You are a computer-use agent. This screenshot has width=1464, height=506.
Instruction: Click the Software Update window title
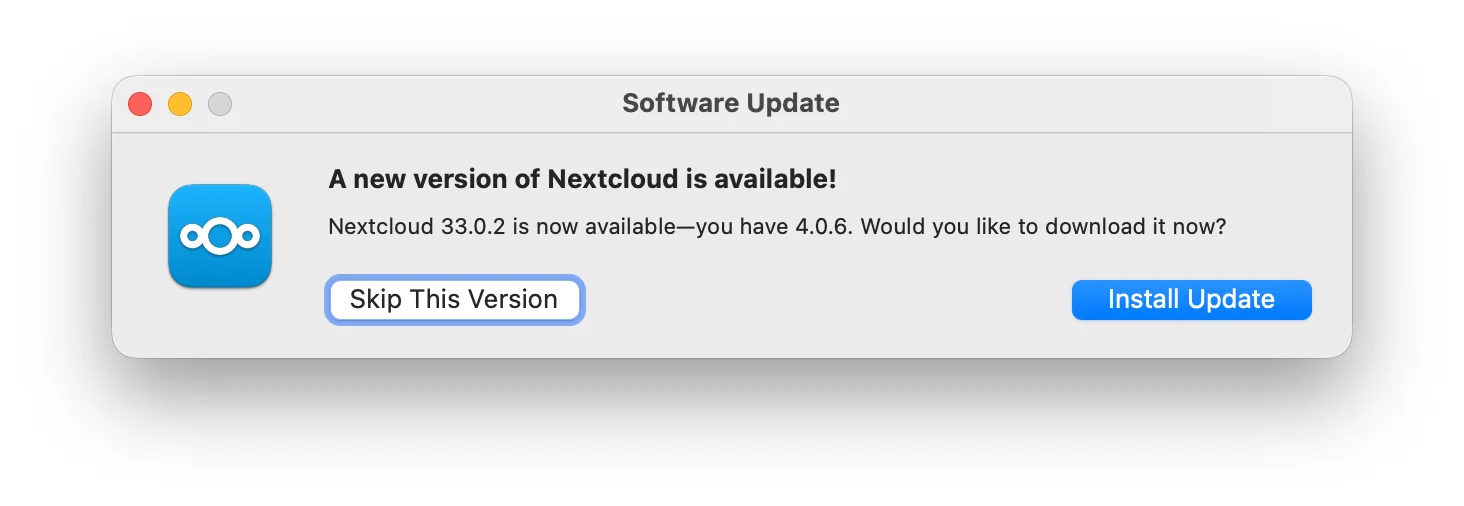pos(730,103)
